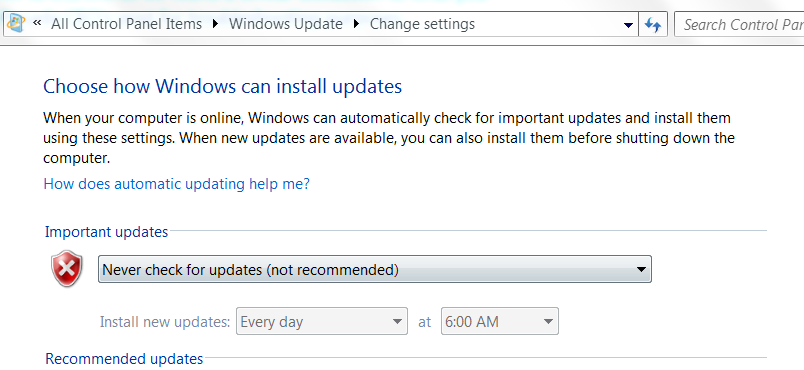
Task: Expand arrow after Windows Update breadcrumb
Action: (x=356, y=24)
